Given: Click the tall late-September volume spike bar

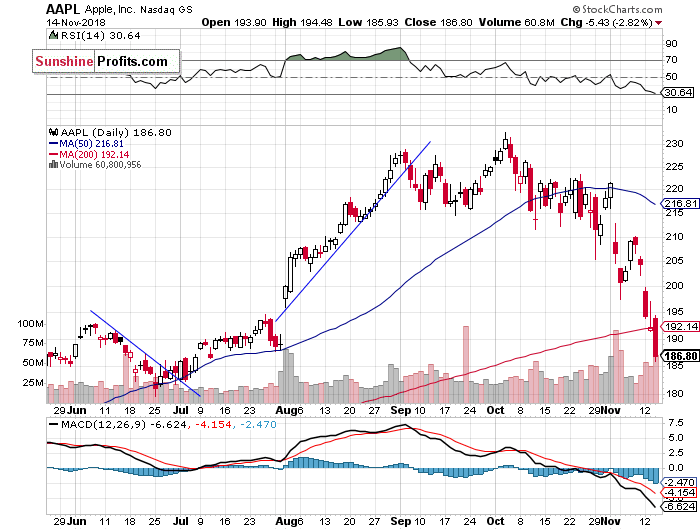Looking at the screenshot, I should coord(466,364).
